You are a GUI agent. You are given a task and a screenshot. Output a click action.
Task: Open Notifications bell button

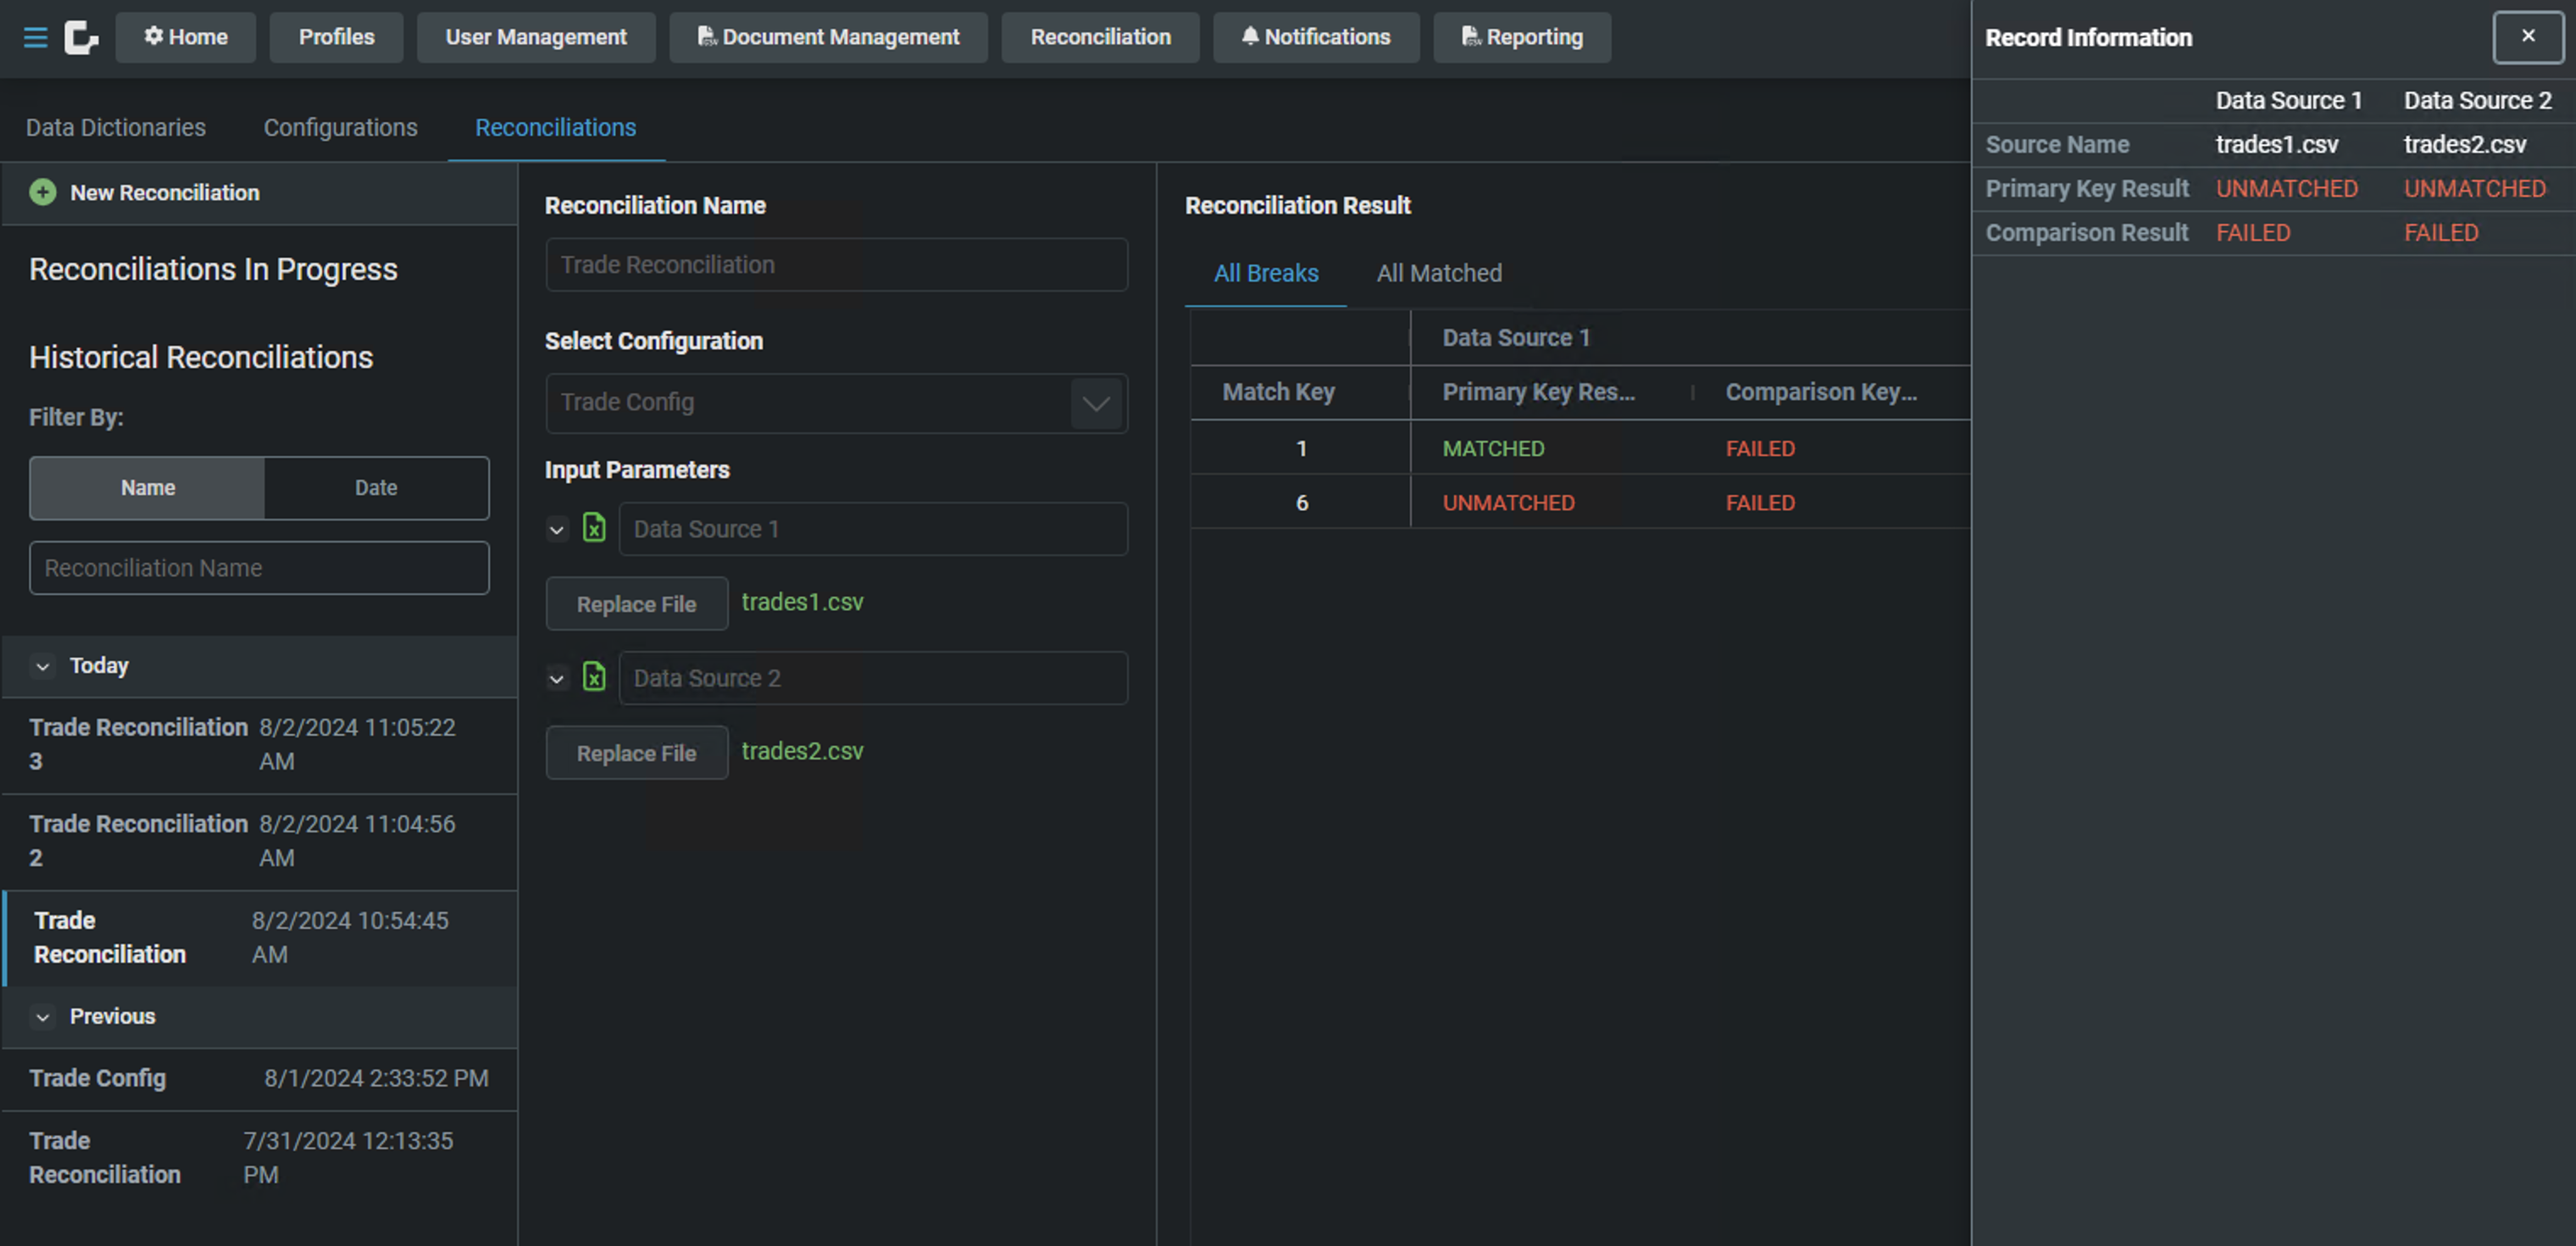[1315, 37]
